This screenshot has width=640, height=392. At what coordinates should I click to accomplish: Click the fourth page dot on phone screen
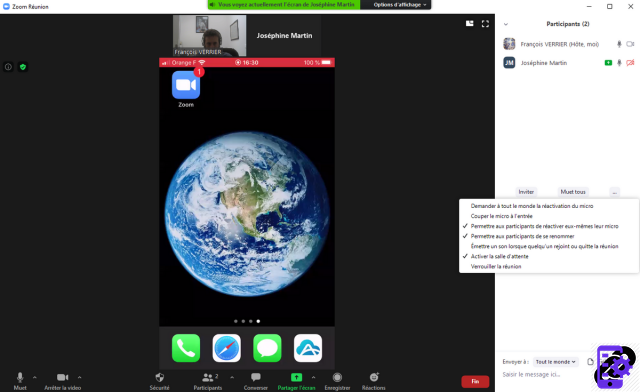(x=258, y=321)
